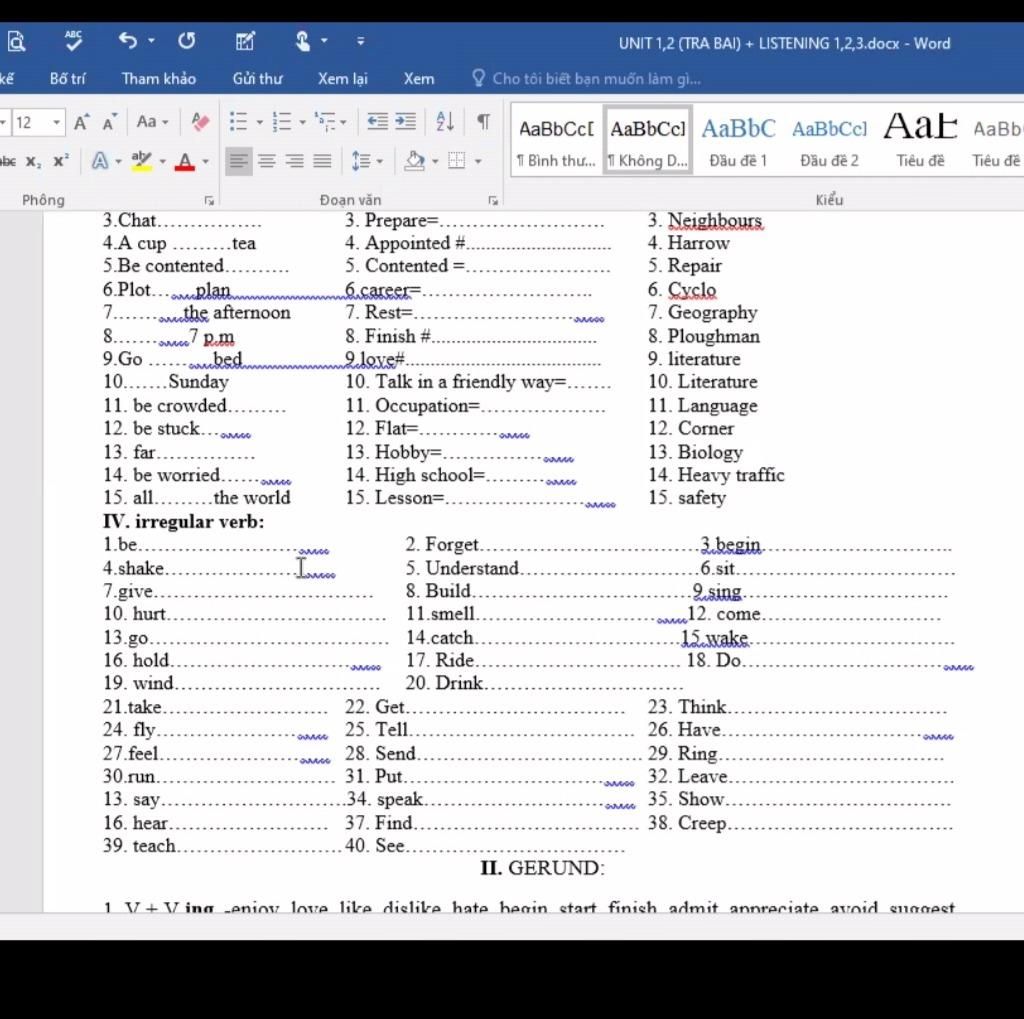
Task: Apply the Không Dãn cách style
Action: click(x=647, y=140)
